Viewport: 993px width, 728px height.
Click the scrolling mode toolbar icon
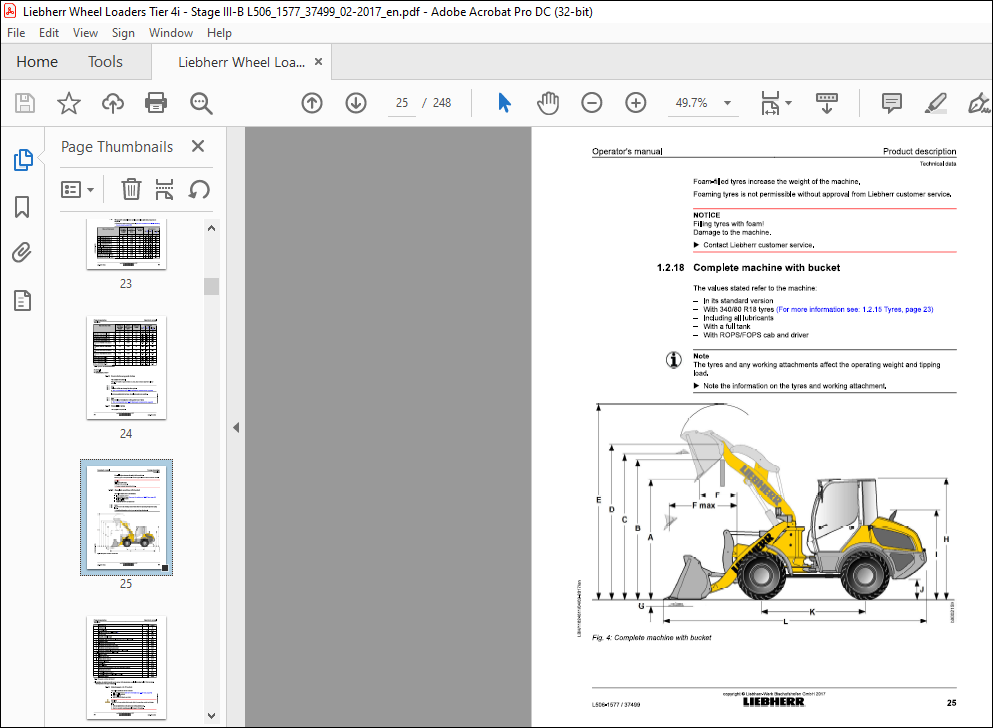(x=826, y=103)
